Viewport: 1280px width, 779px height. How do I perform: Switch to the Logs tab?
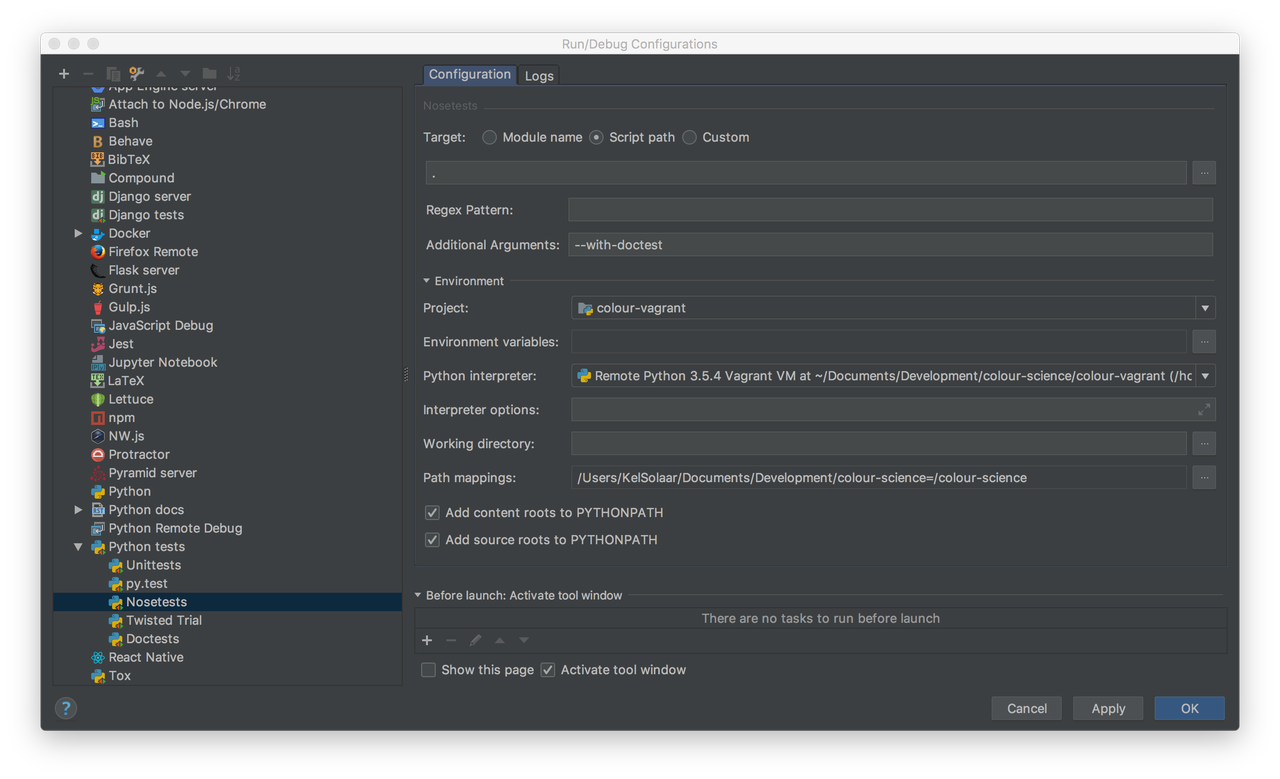coord(539,76)
